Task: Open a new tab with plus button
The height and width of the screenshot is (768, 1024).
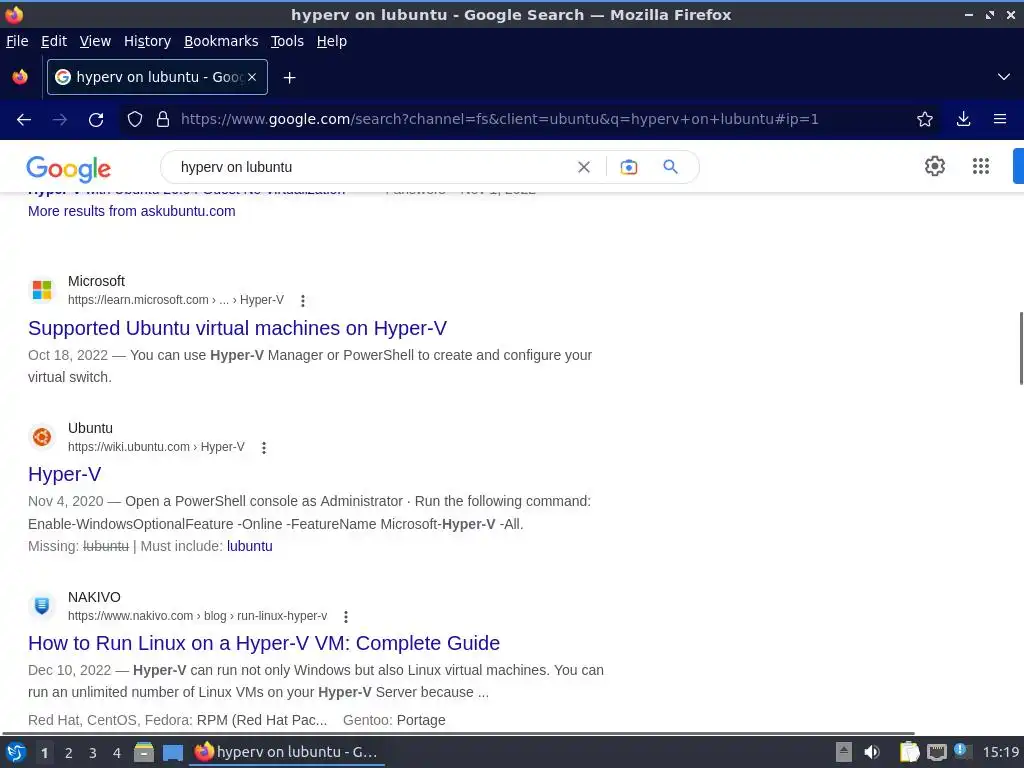Action: pyautogui.click(x=289, y=78)
